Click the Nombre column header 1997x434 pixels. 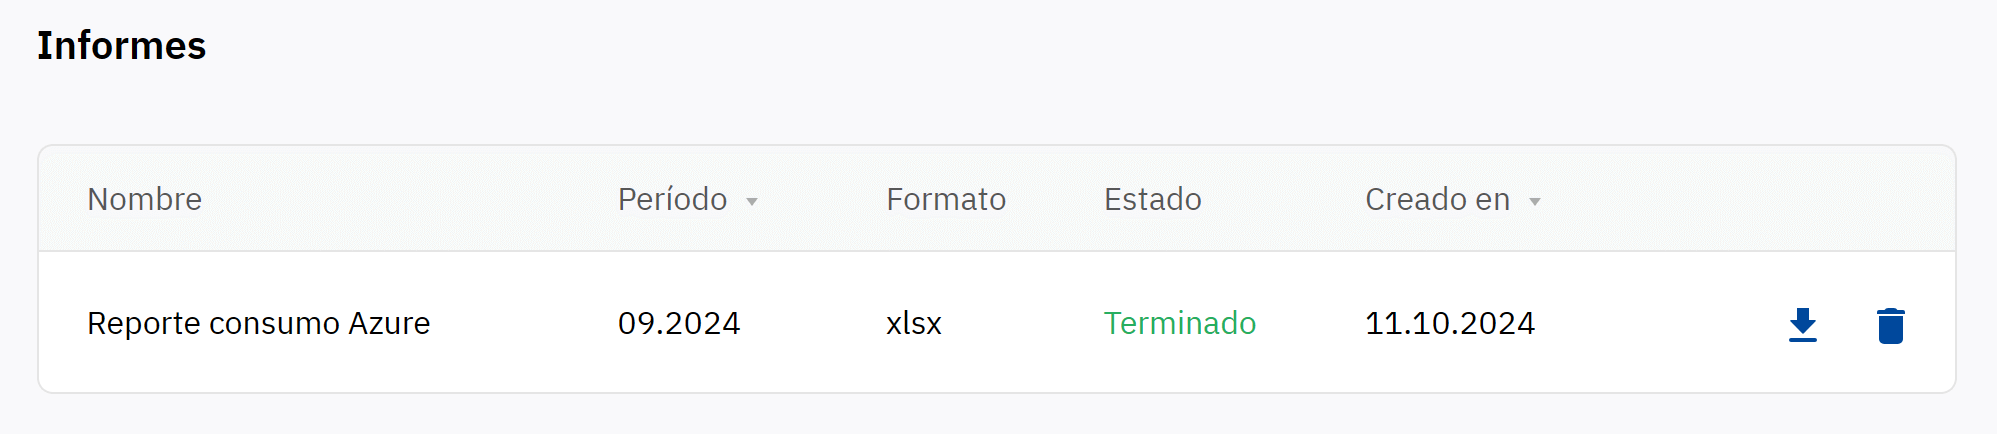point(144,199)
